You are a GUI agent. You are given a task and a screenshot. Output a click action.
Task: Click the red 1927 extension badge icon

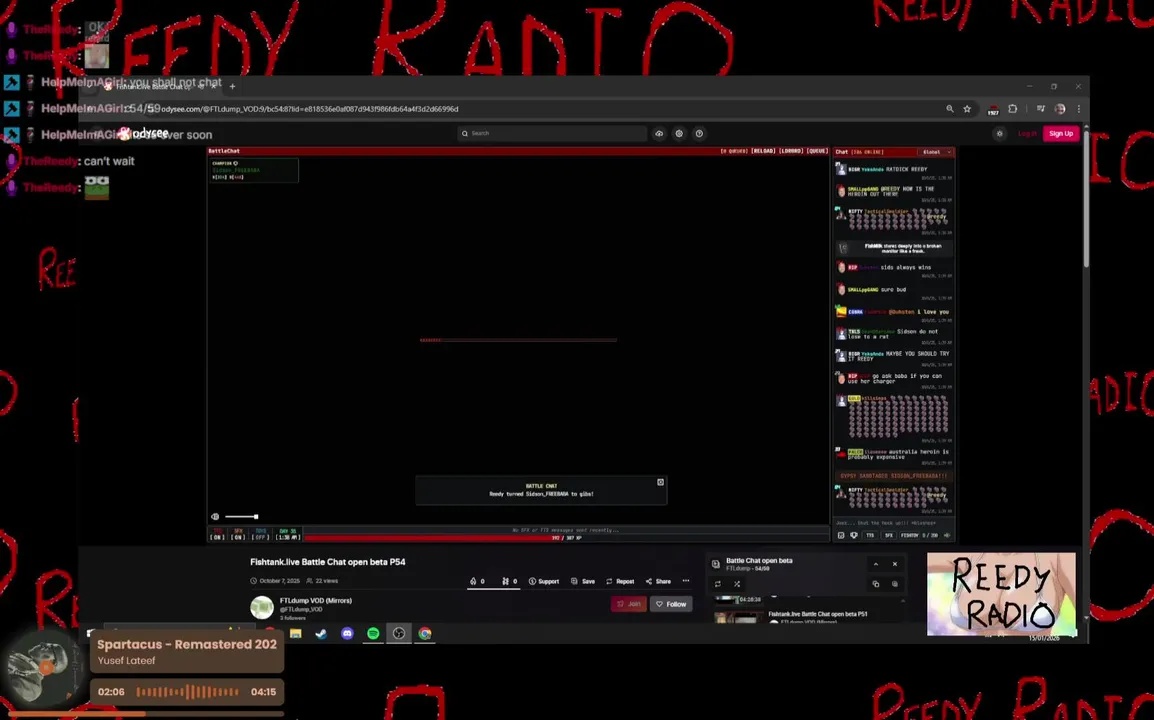tap(993, 110)
